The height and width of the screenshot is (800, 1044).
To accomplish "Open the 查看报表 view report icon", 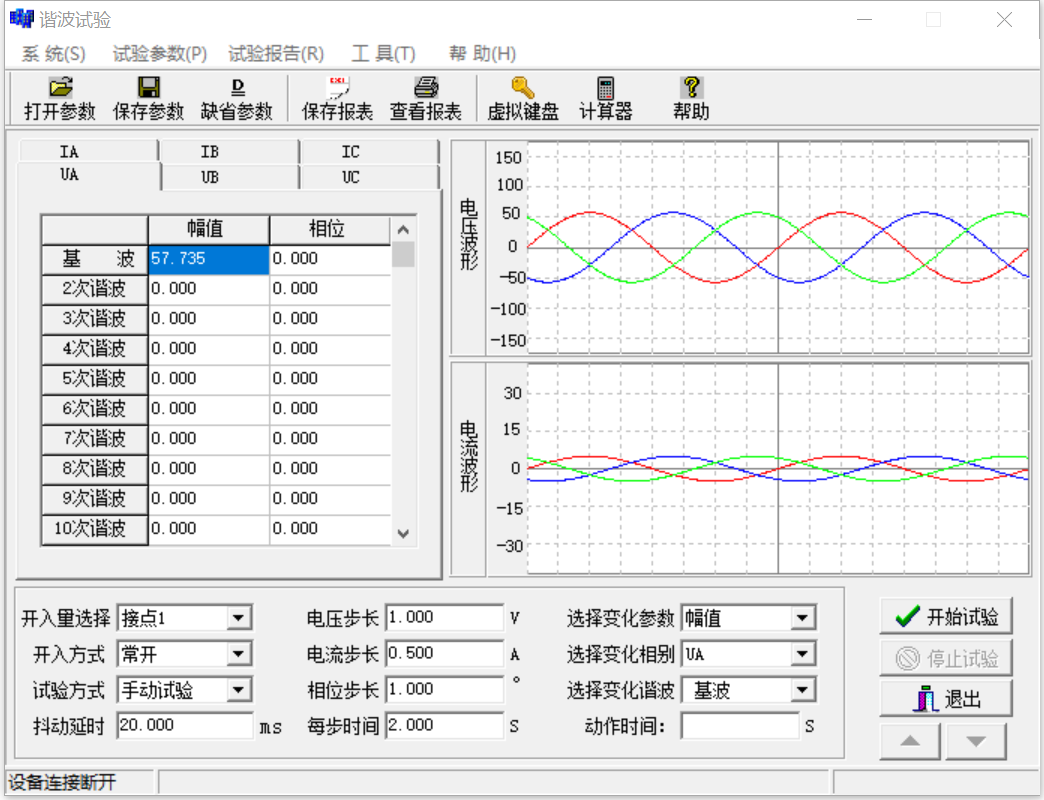I will (x=424, y=98).
